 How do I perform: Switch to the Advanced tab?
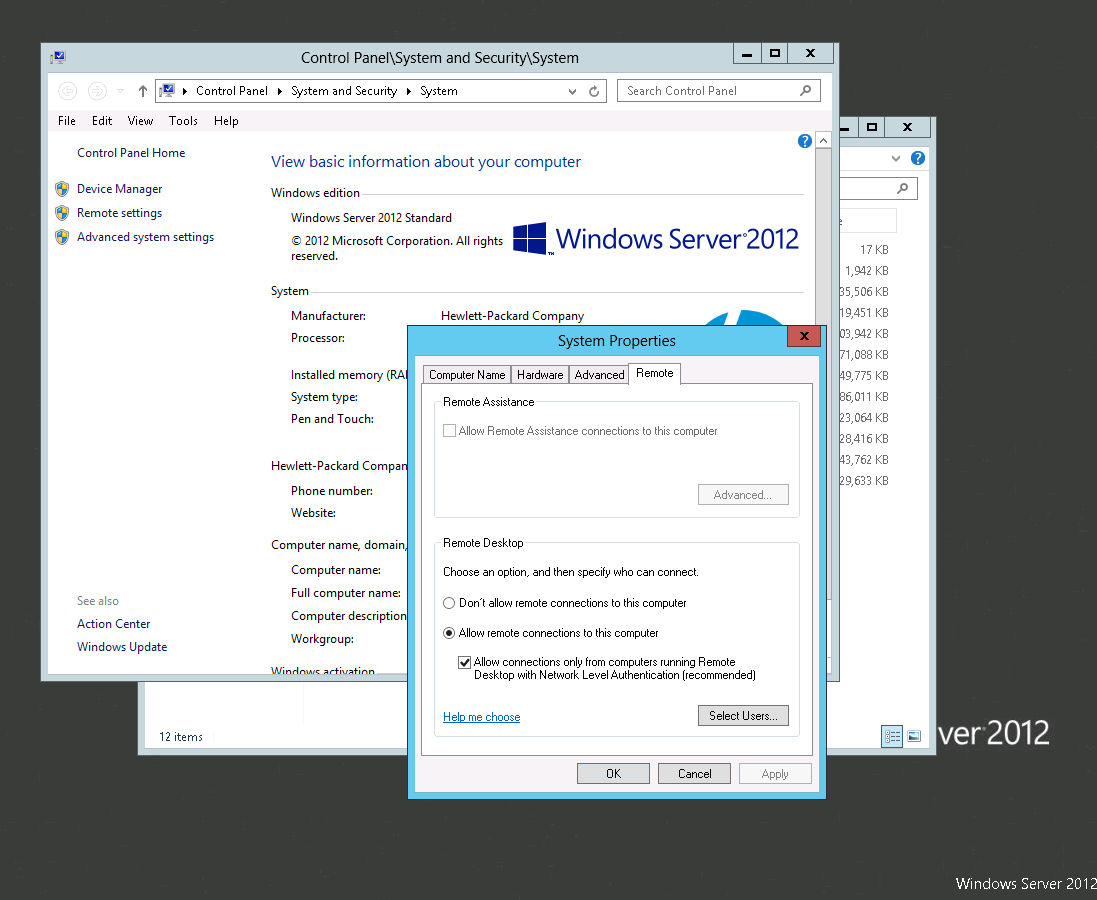pyautogui.click(x=599, y=374)
